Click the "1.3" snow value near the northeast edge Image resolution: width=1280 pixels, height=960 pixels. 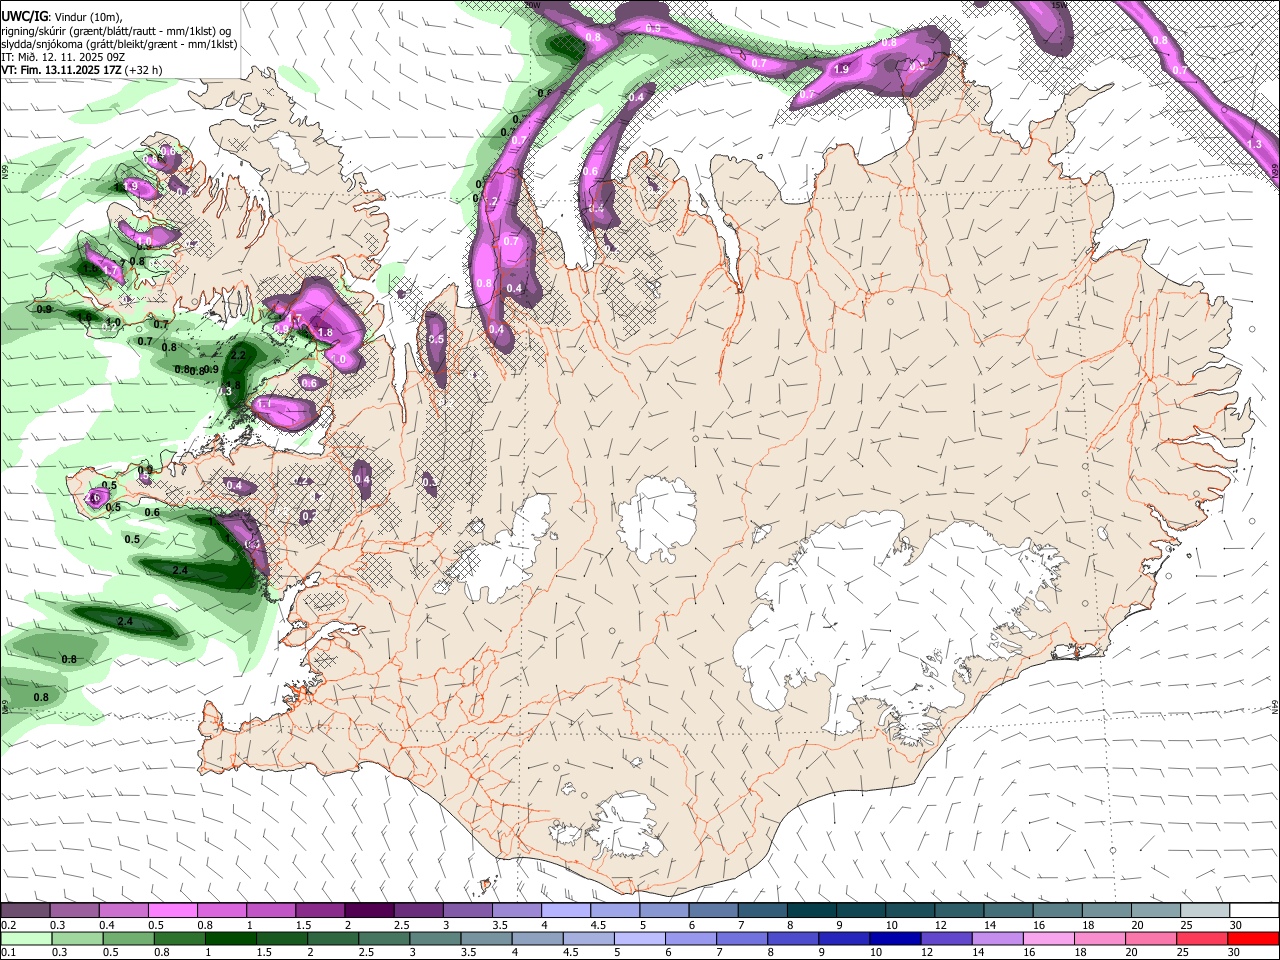pyautogui.click(x=1254, y=145)
